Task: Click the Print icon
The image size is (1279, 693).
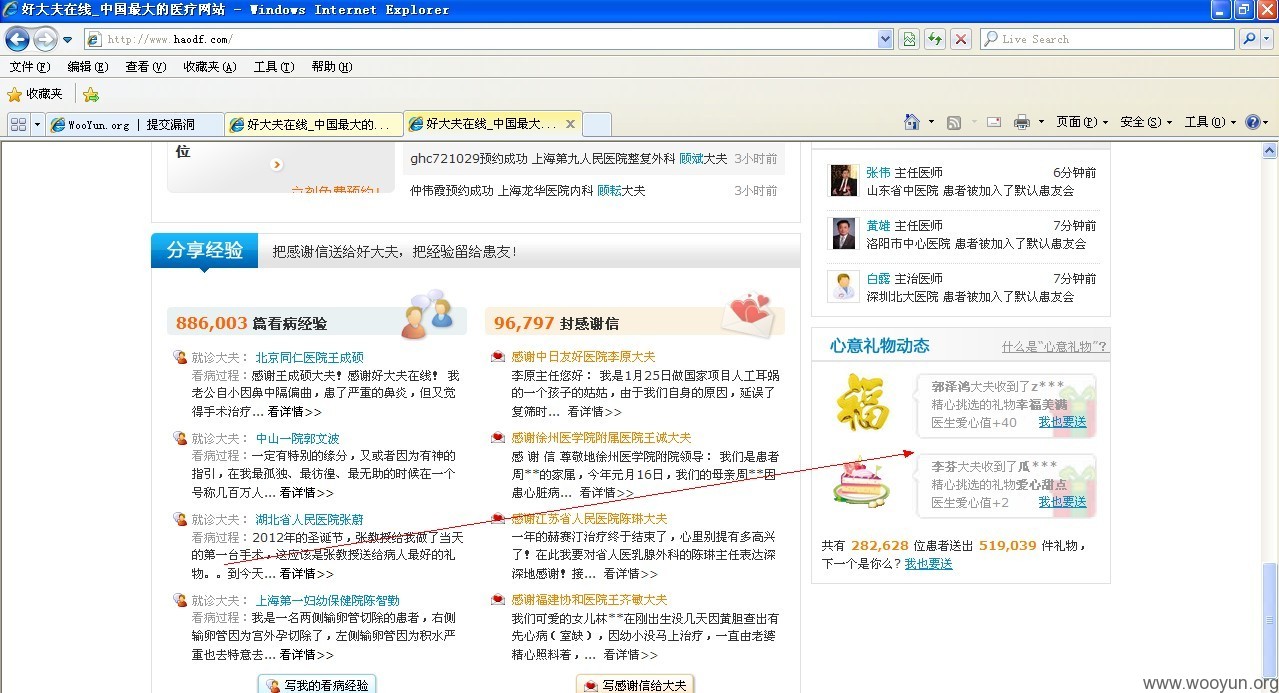Action: [1022, 122]
